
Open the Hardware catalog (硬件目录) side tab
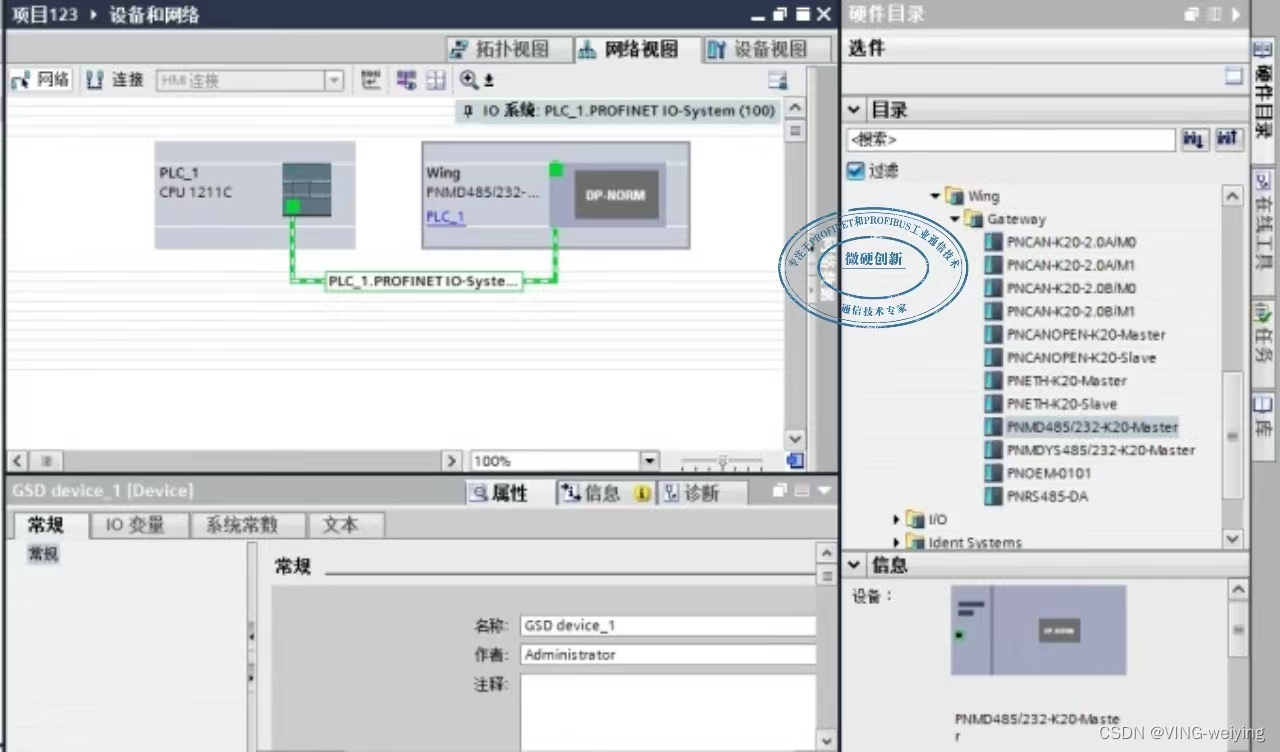click(1264, 100)
